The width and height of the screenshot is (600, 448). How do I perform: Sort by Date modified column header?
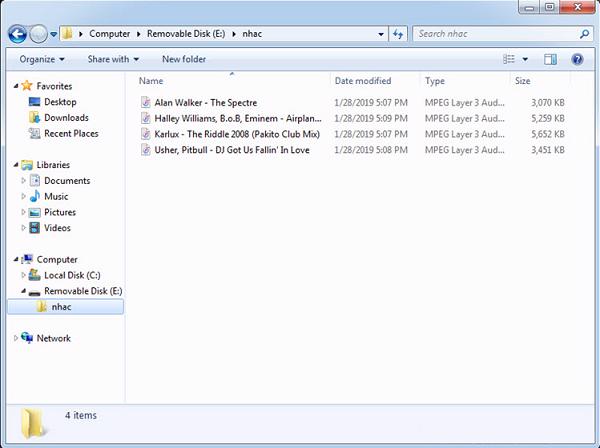pyautogui.click(x=363, y=81)
